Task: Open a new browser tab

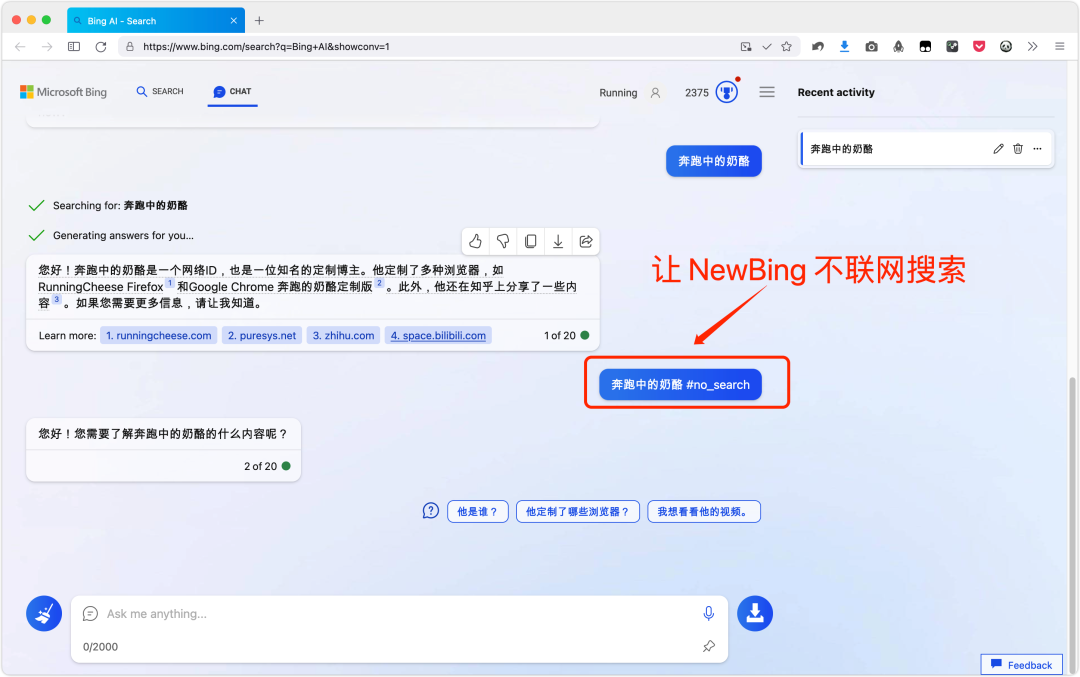Action: [x=259, y=21]
